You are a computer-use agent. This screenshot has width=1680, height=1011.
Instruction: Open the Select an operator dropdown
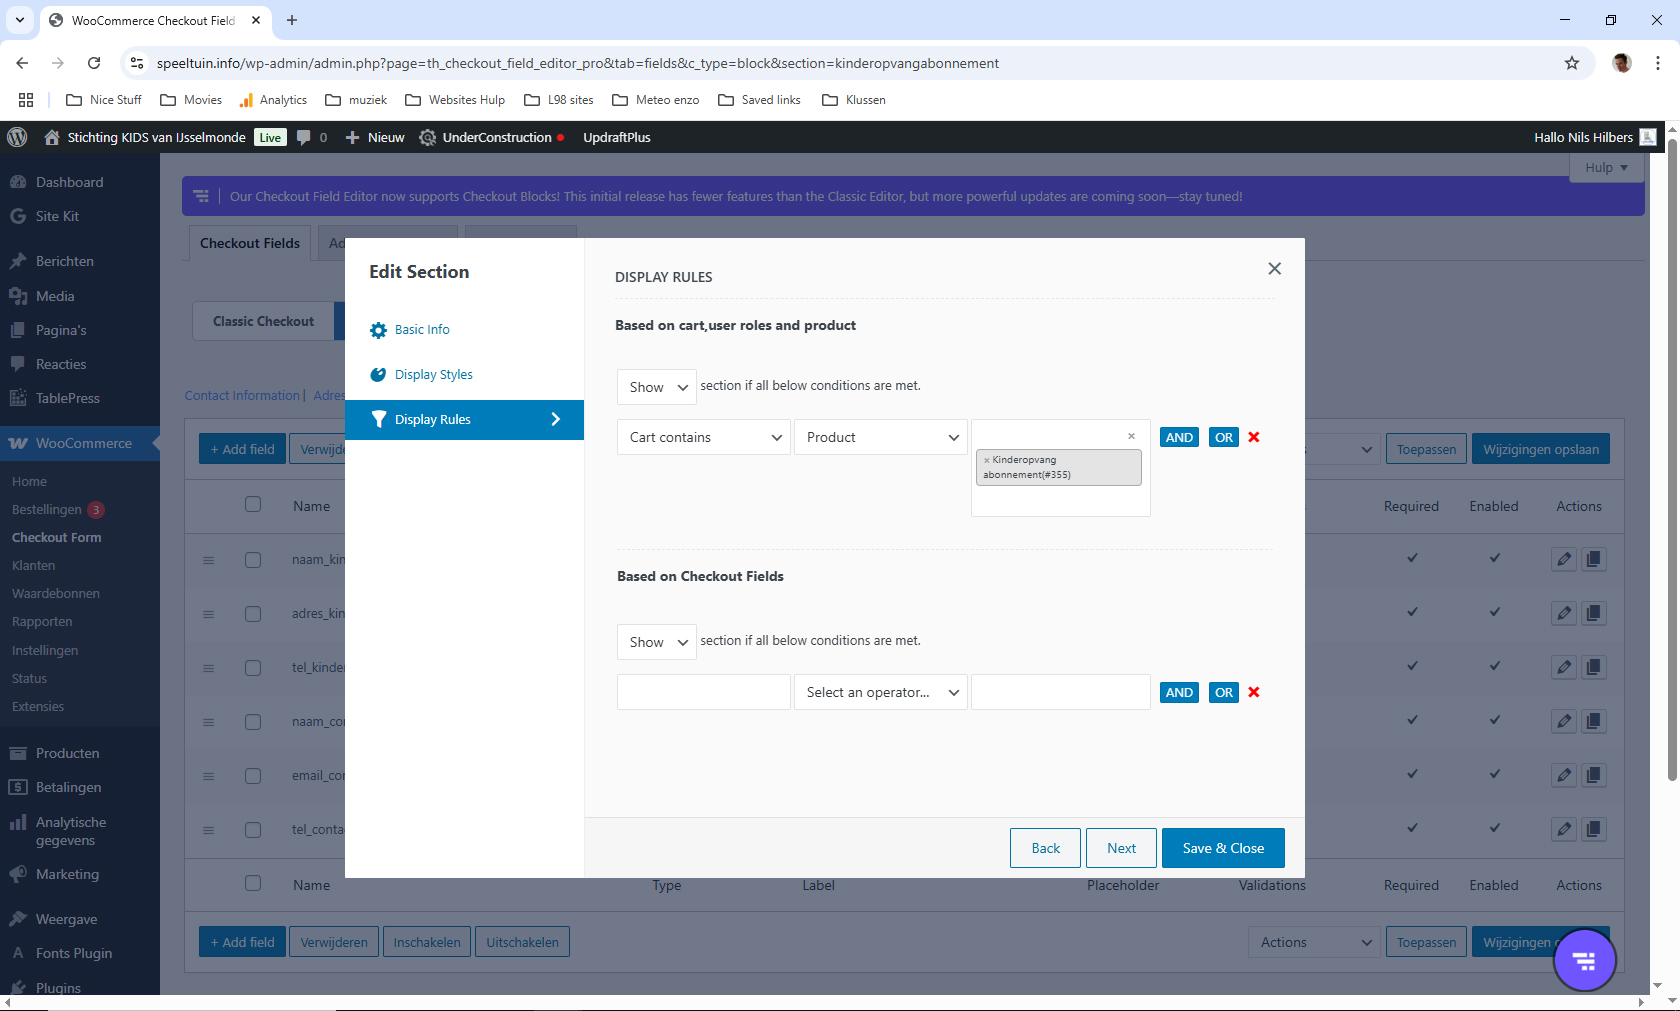pyautogui.click(x=880, y=692)
